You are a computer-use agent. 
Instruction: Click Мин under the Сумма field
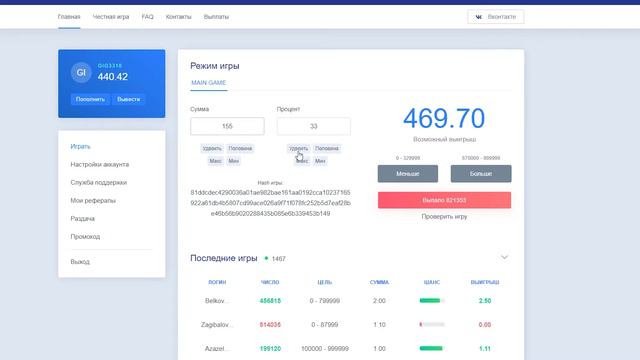pos(233,161)
